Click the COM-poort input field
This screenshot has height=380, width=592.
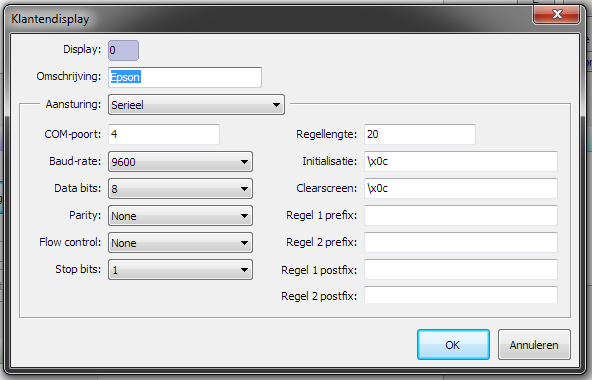coord(164,134)
